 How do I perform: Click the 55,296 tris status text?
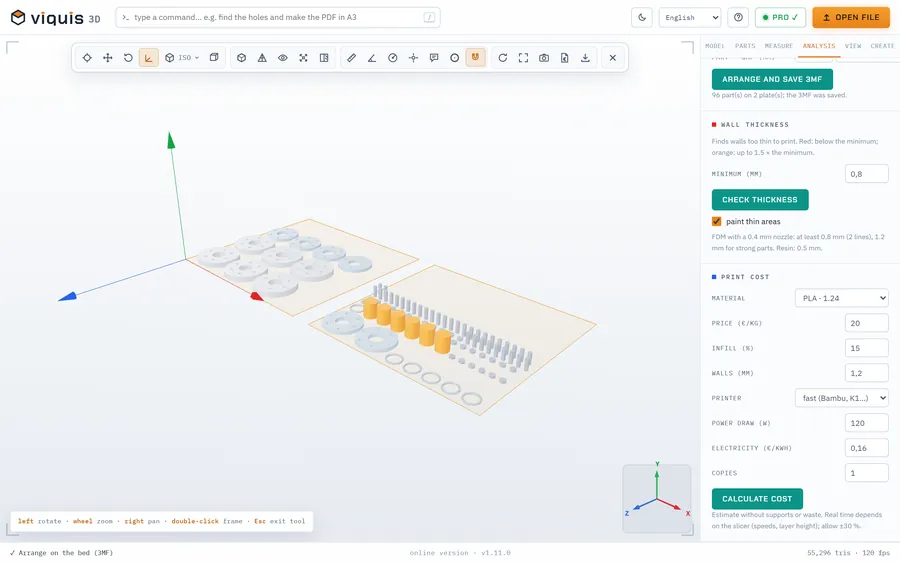coord(827,553)
